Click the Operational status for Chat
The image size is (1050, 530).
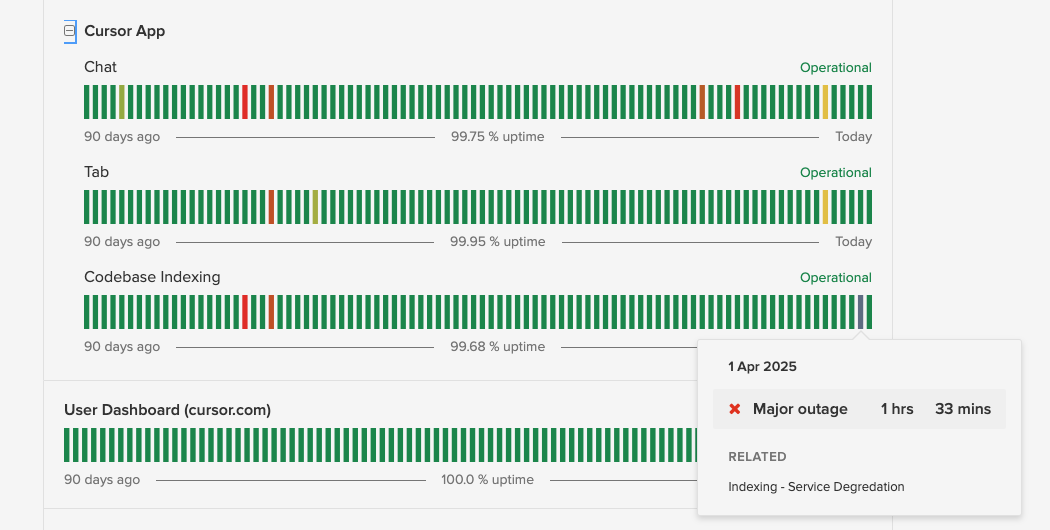coord(836,68)
